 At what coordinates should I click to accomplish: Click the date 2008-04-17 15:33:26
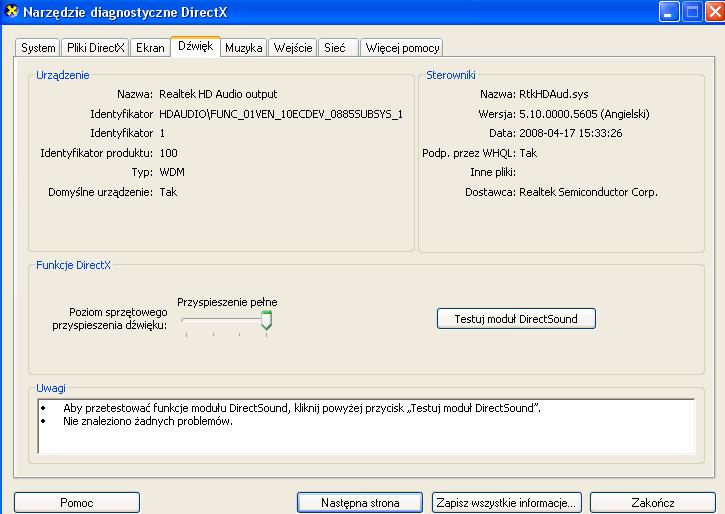point(571,133)
